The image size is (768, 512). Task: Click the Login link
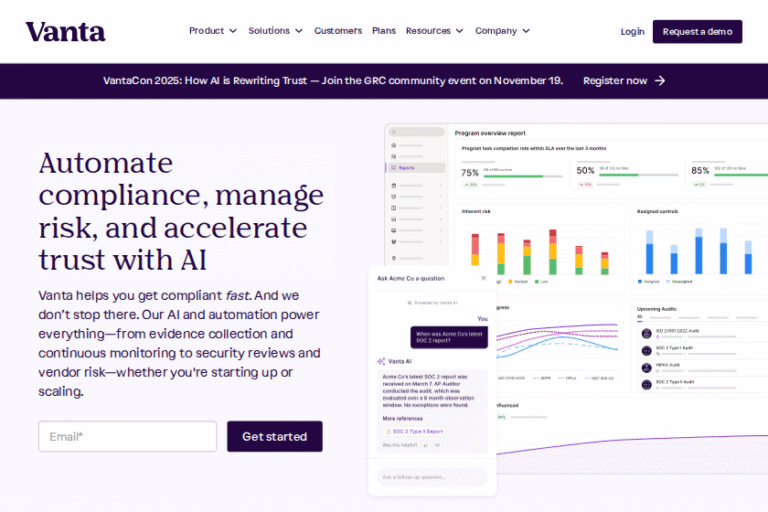click(632, 32)
